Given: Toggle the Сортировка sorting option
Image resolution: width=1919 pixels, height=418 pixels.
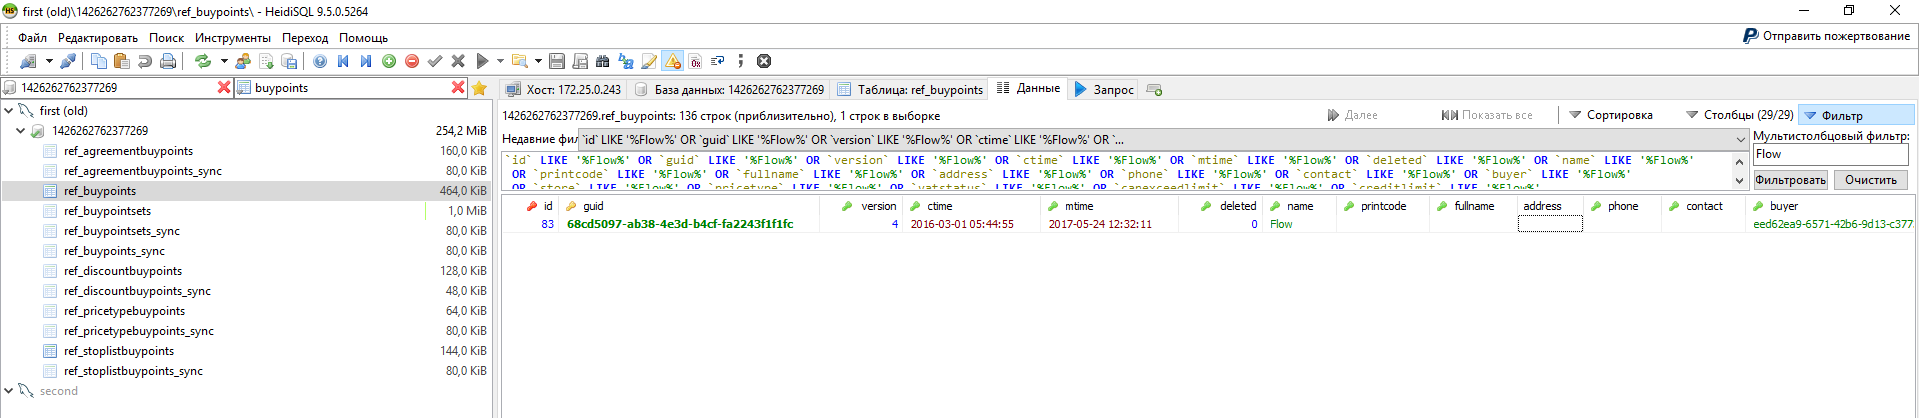Looking at the screenshot, I should (x=1611, y=115).
